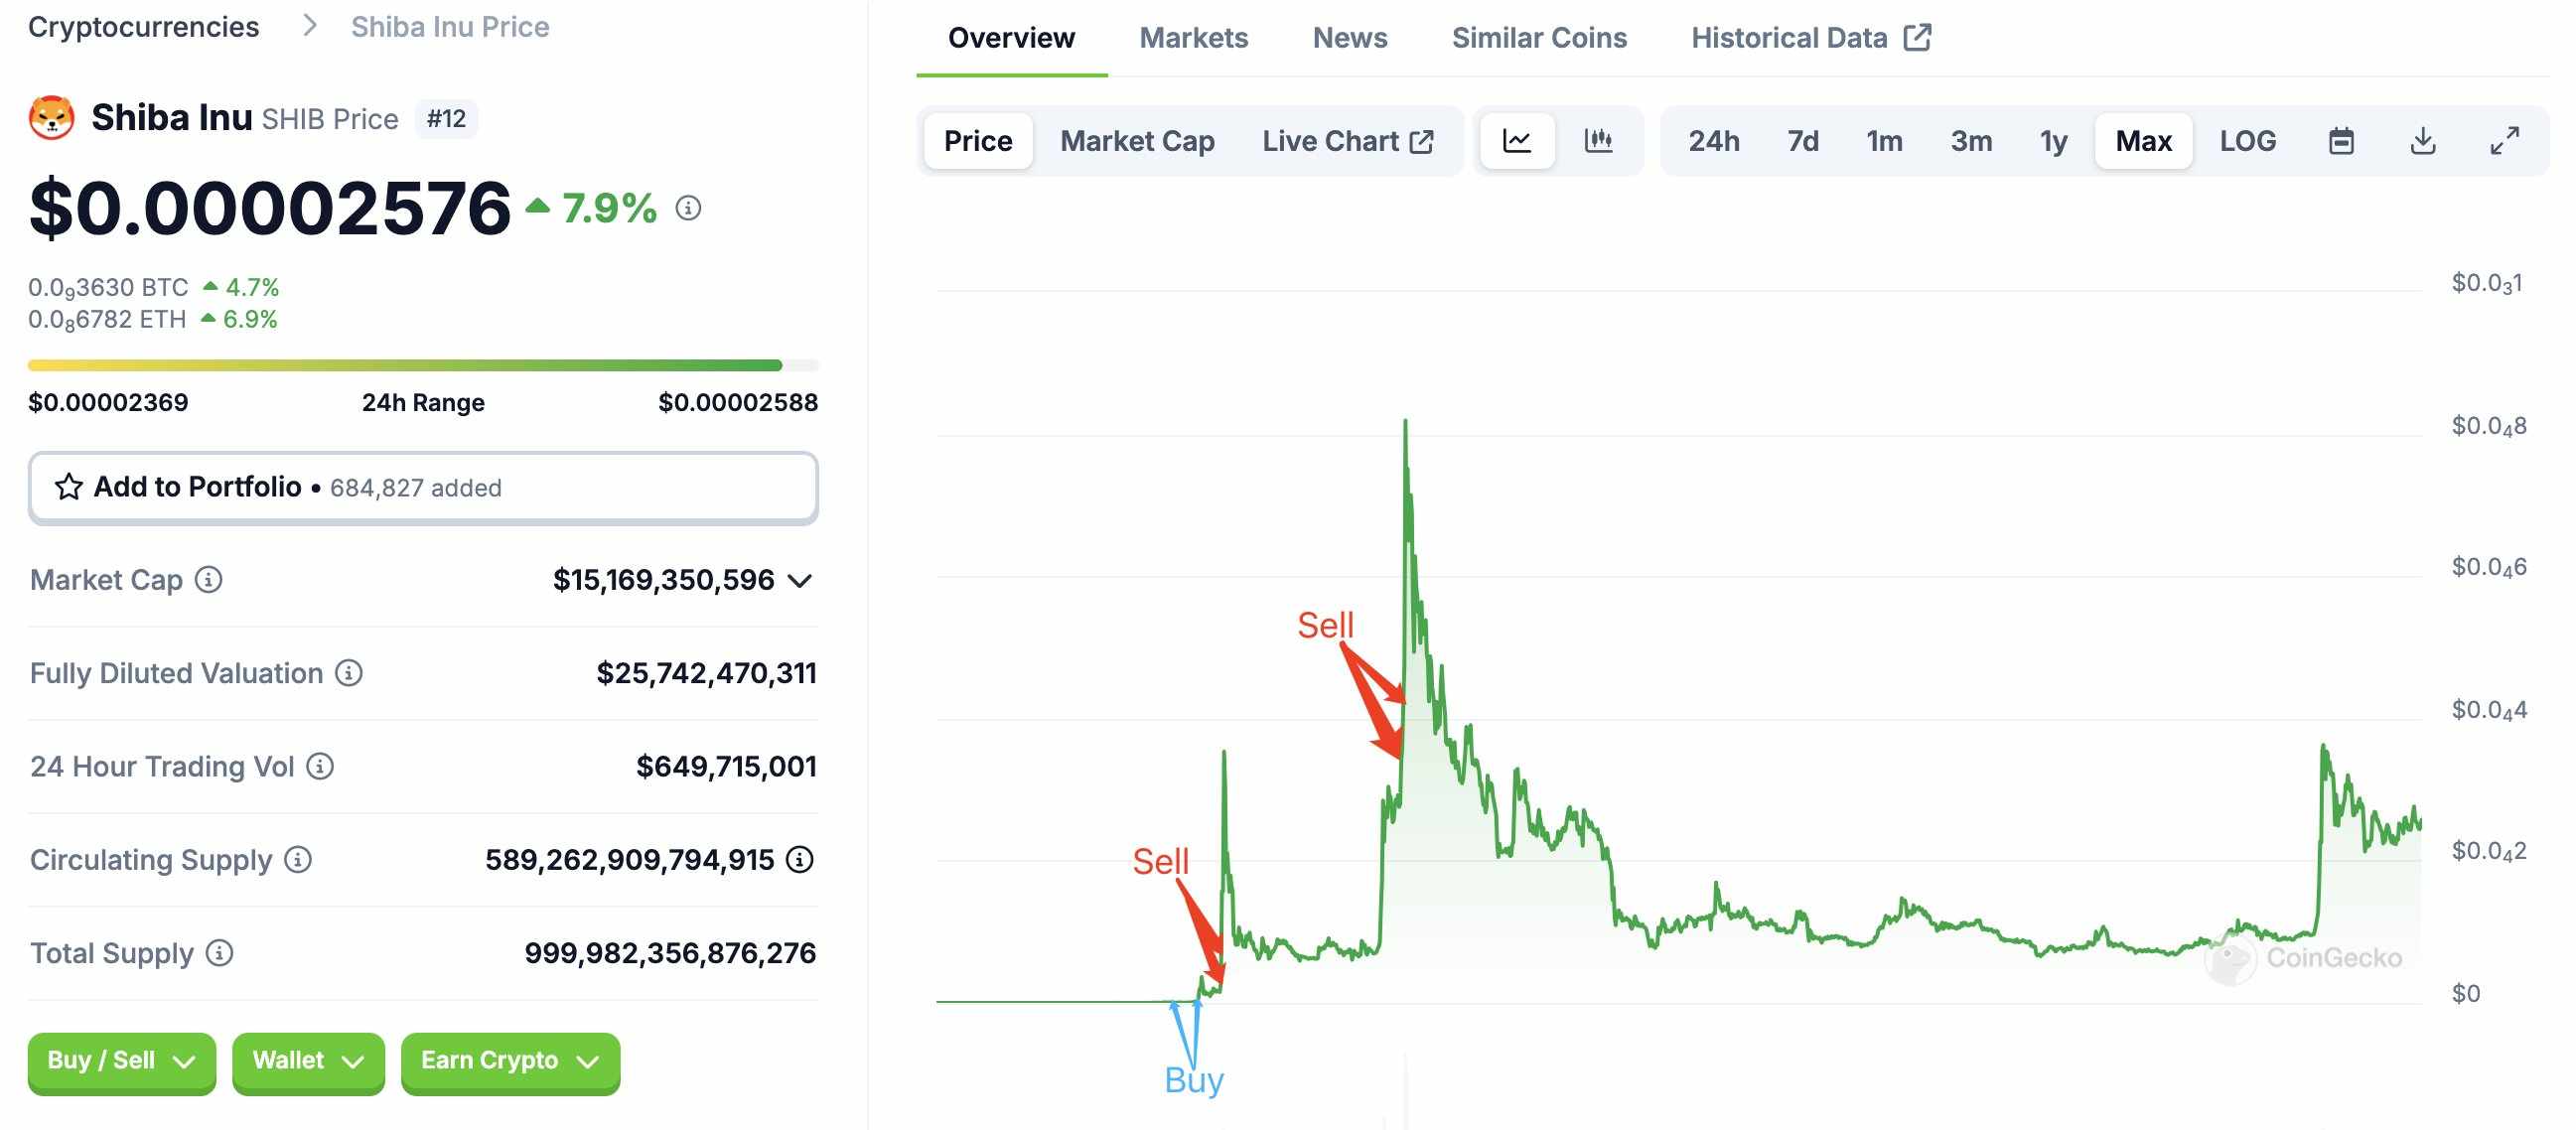The width and height of the screenshot is (2576, 1130).
Task: Open the Buy / Sell dropdown
Action: click(121, 1061)
